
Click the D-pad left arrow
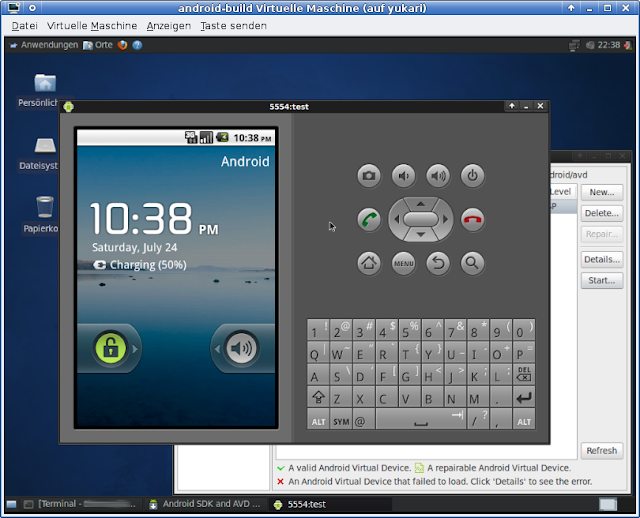click(396, 220)
